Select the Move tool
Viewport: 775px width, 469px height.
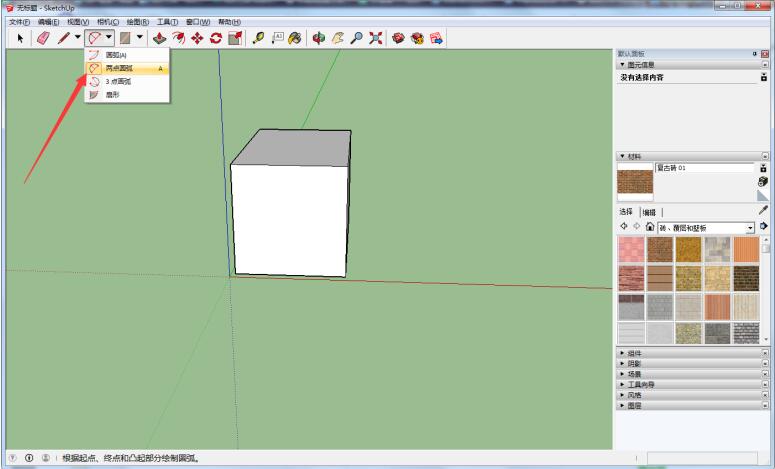click(197, 38)
